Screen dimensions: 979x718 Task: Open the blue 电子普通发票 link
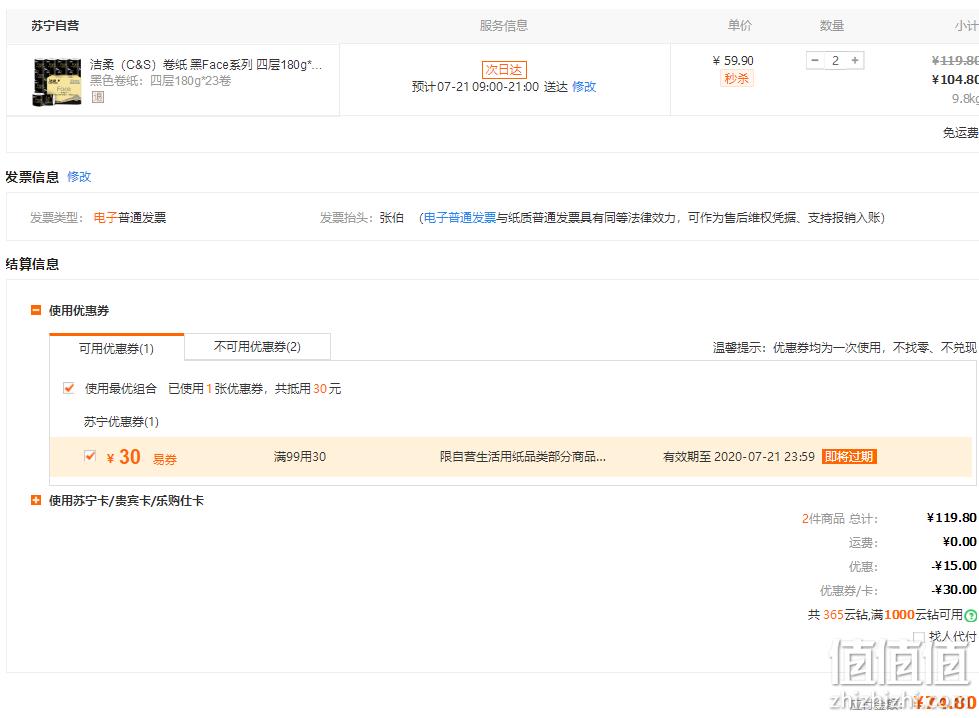[460, 217]
